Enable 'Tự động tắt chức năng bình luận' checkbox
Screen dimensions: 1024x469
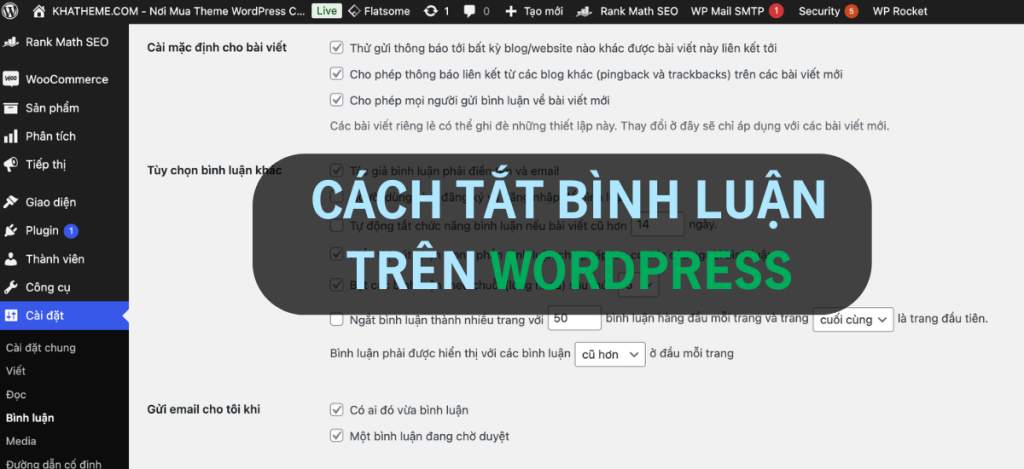coord(336,226)
